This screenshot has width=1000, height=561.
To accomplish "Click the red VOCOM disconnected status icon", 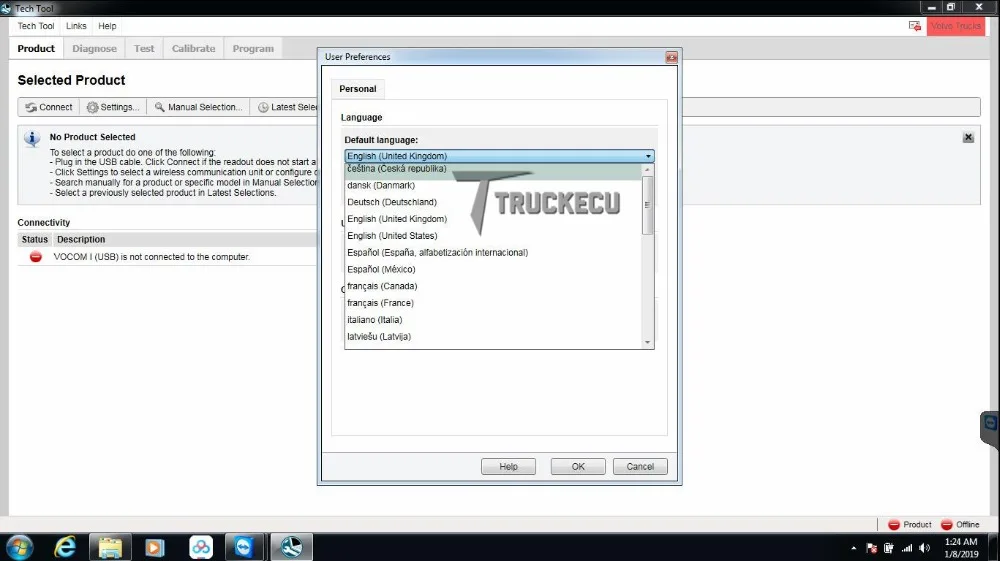I will click(x=36, y=257).
